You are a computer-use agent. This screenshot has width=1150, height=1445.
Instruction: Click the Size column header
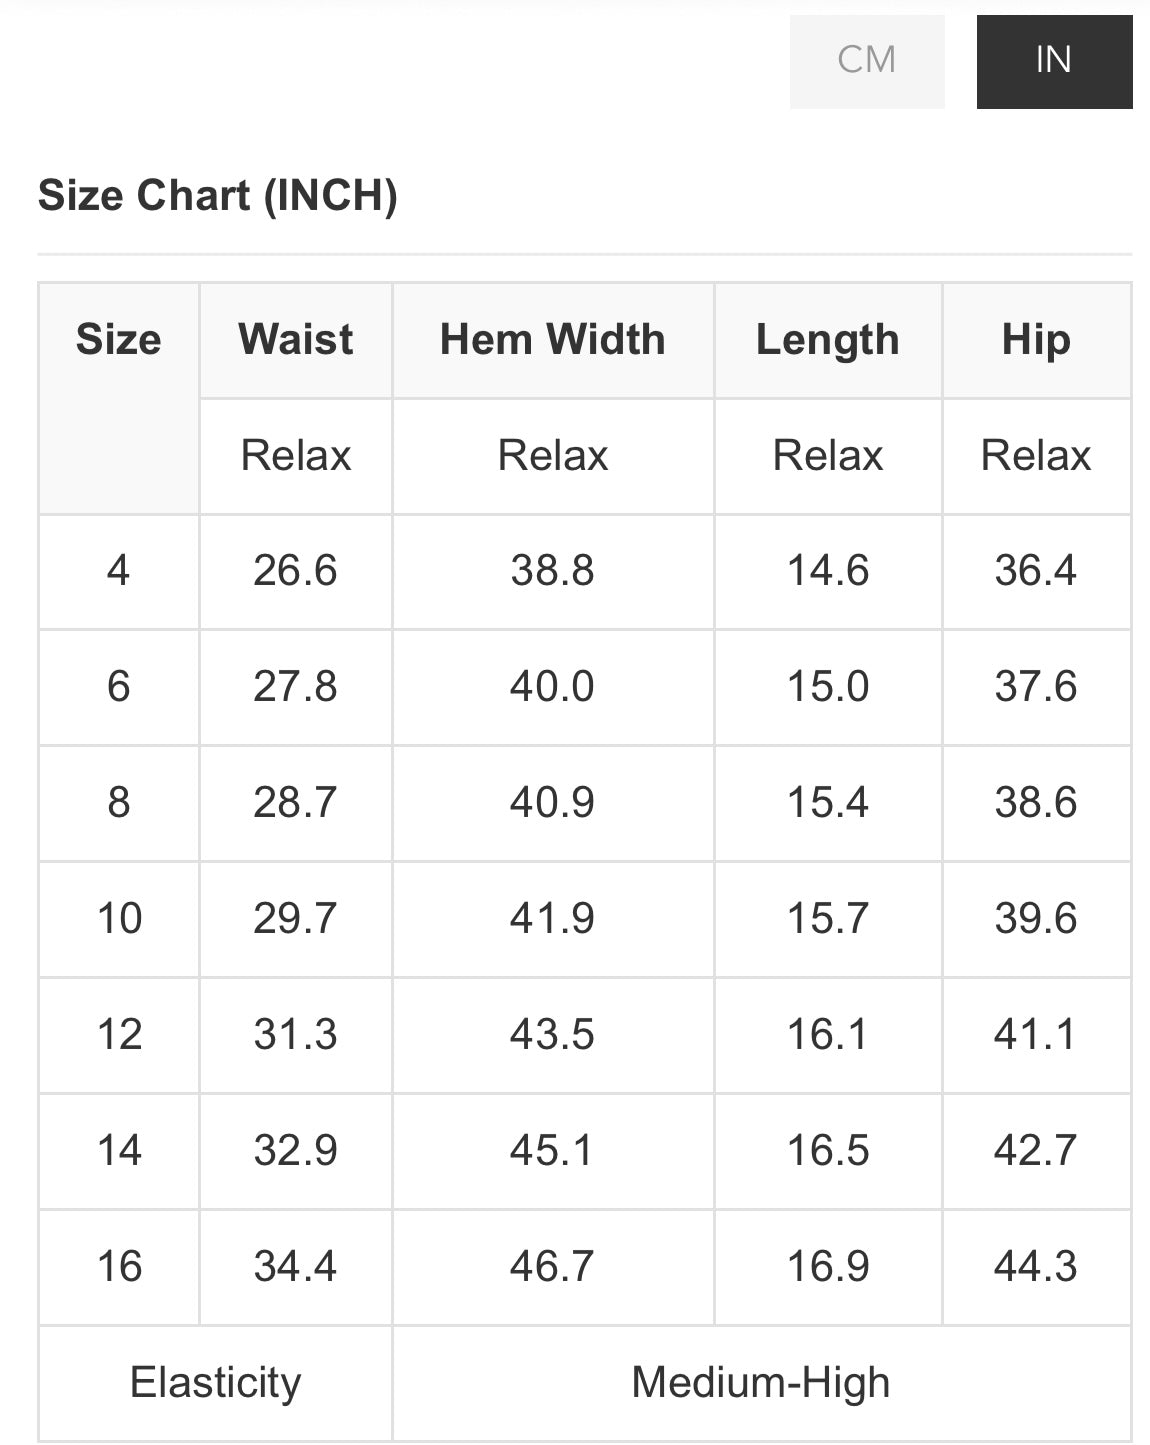coord(119,340)
